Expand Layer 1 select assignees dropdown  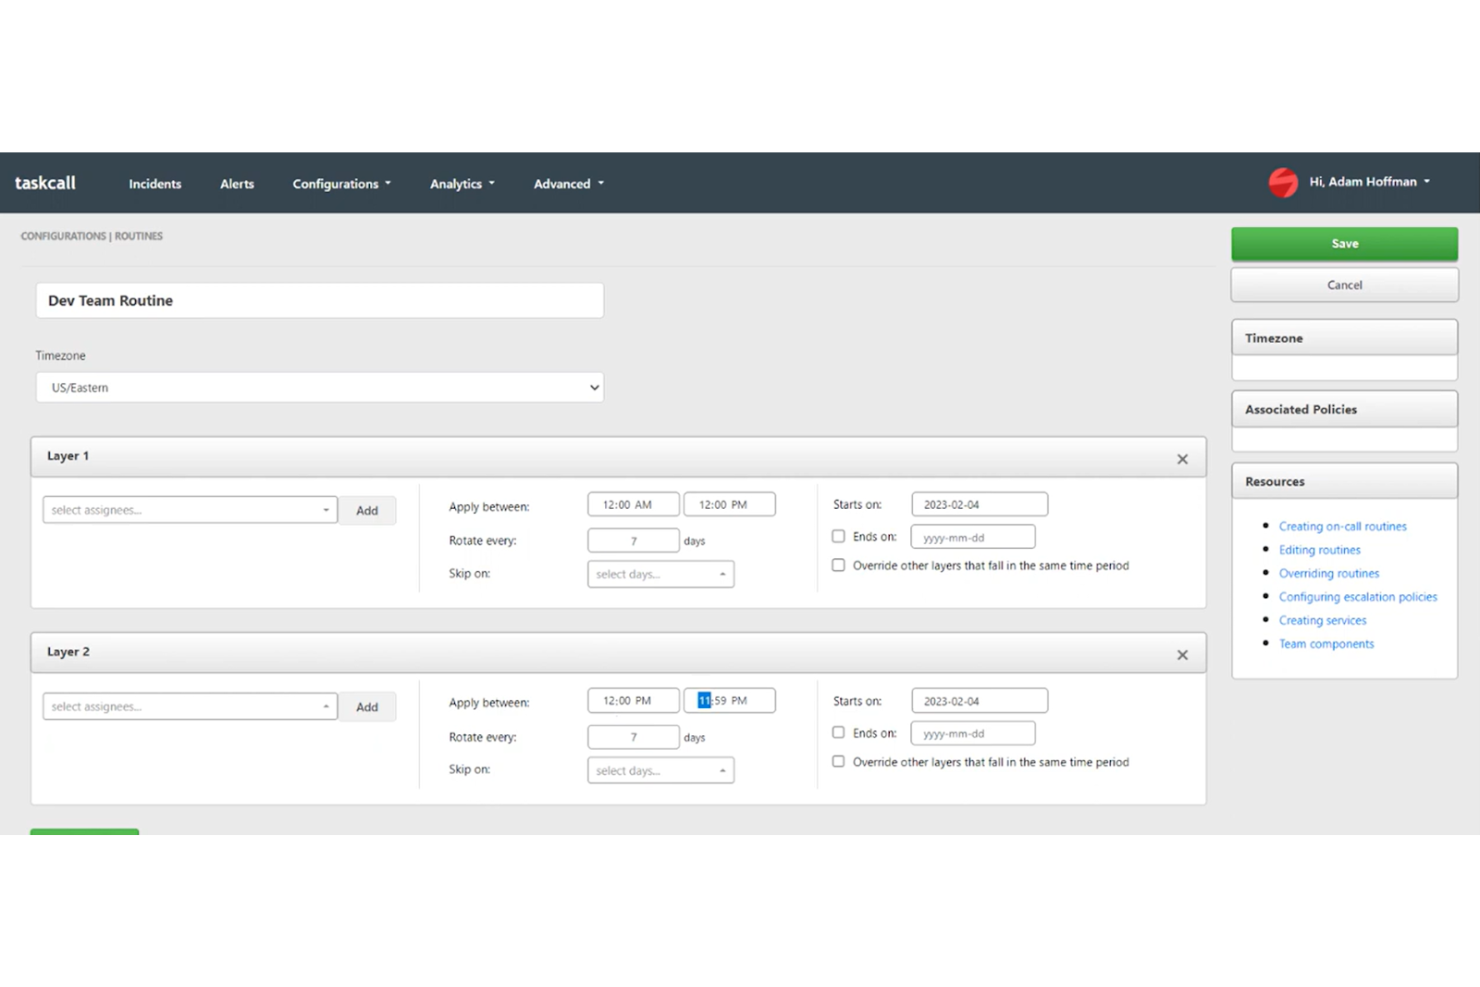tap(189, 510)
